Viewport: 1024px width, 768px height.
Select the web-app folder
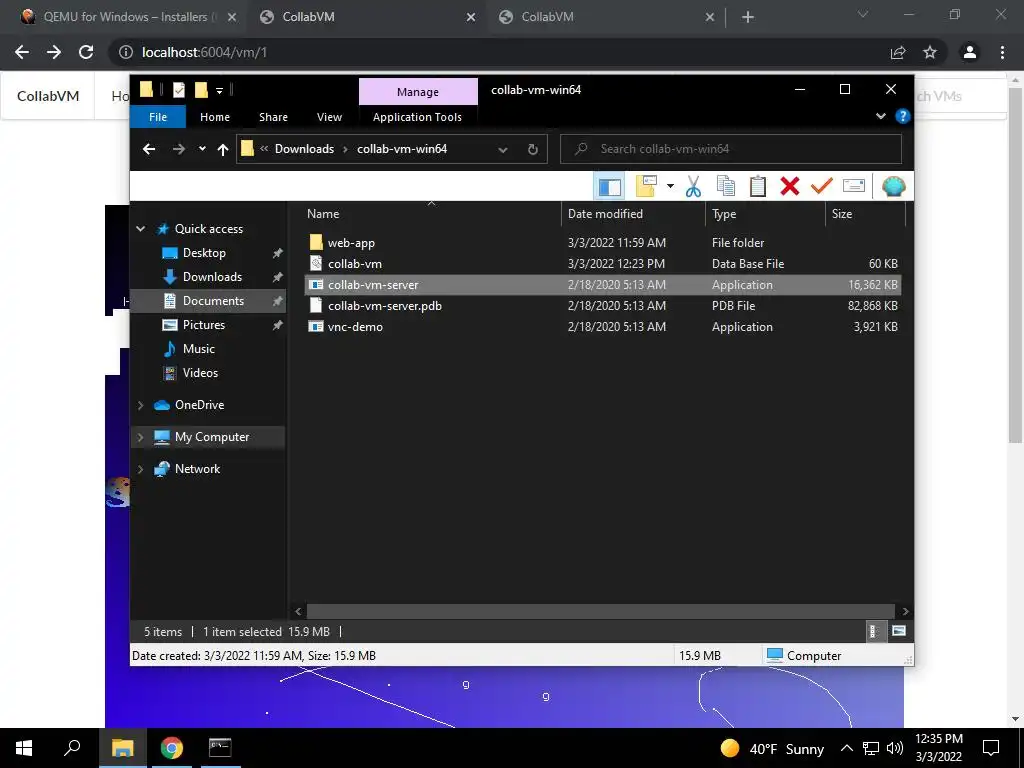pyautogui.click(x=351, y=243)
